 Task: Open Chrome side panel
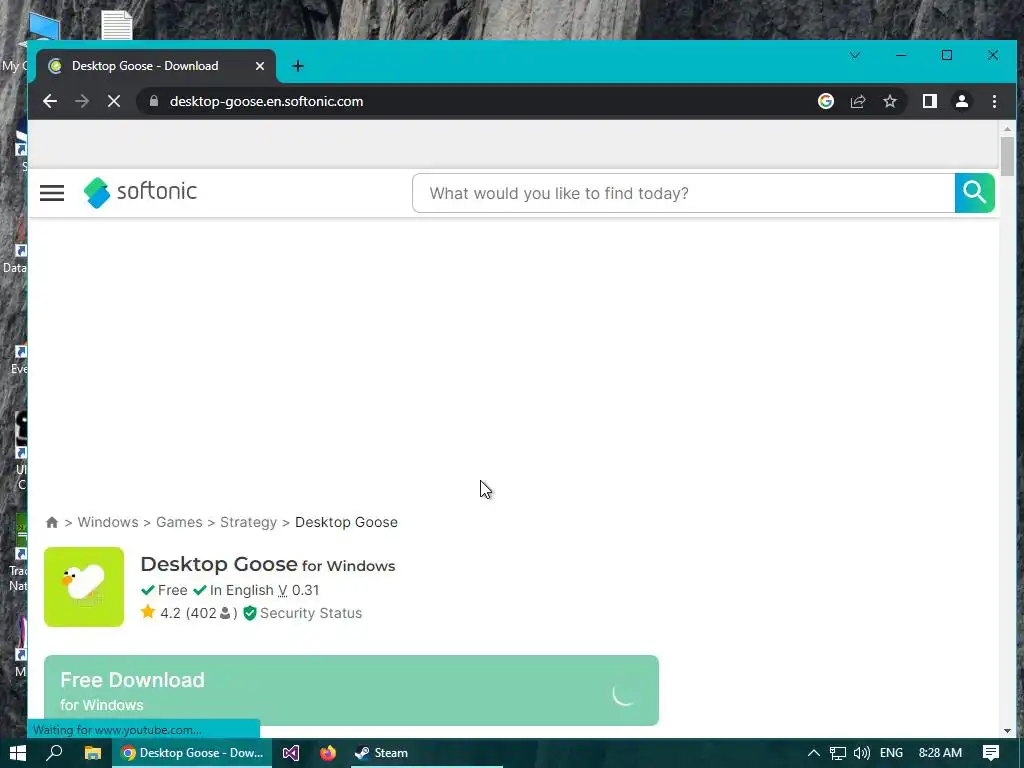coord(930,101)
